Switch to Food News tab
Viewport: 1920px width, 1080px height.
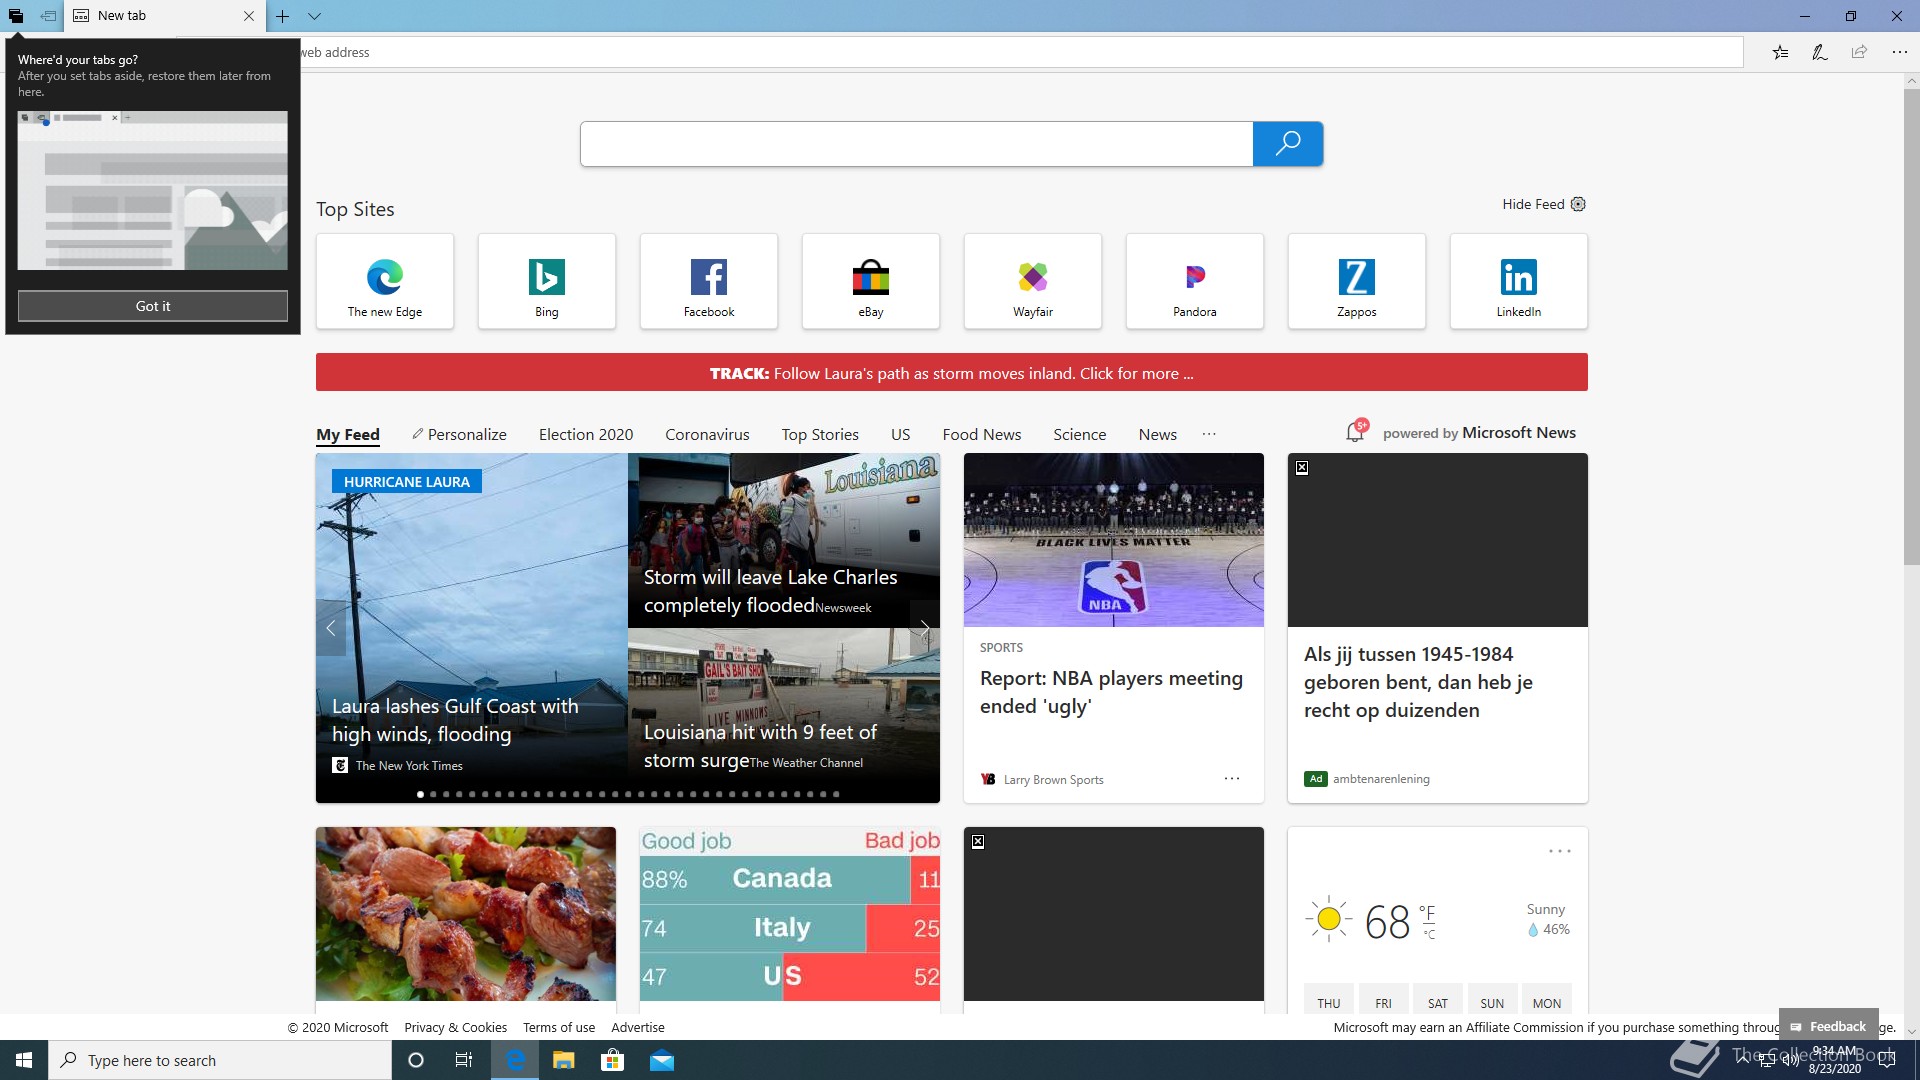tap(981, 434)
